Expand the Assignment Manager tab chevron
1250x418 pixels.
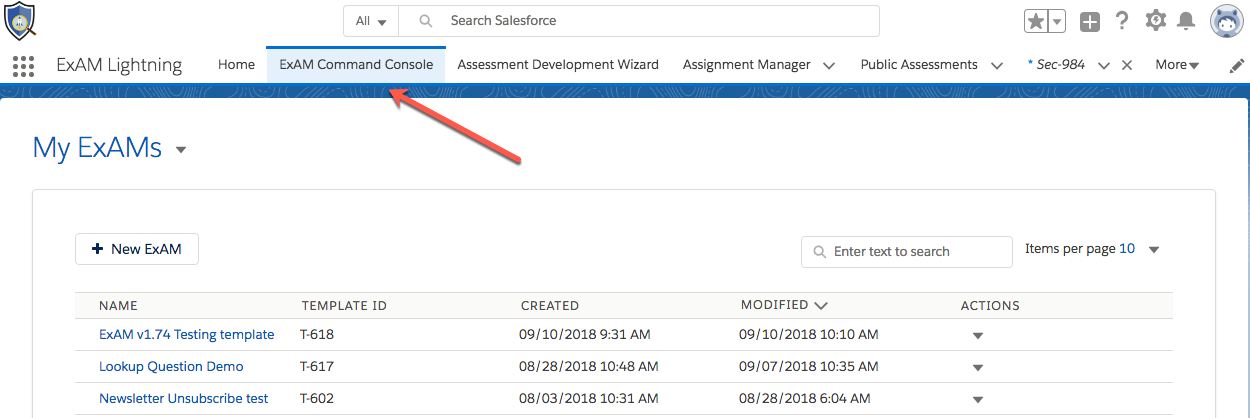click(x=829, y=66)
